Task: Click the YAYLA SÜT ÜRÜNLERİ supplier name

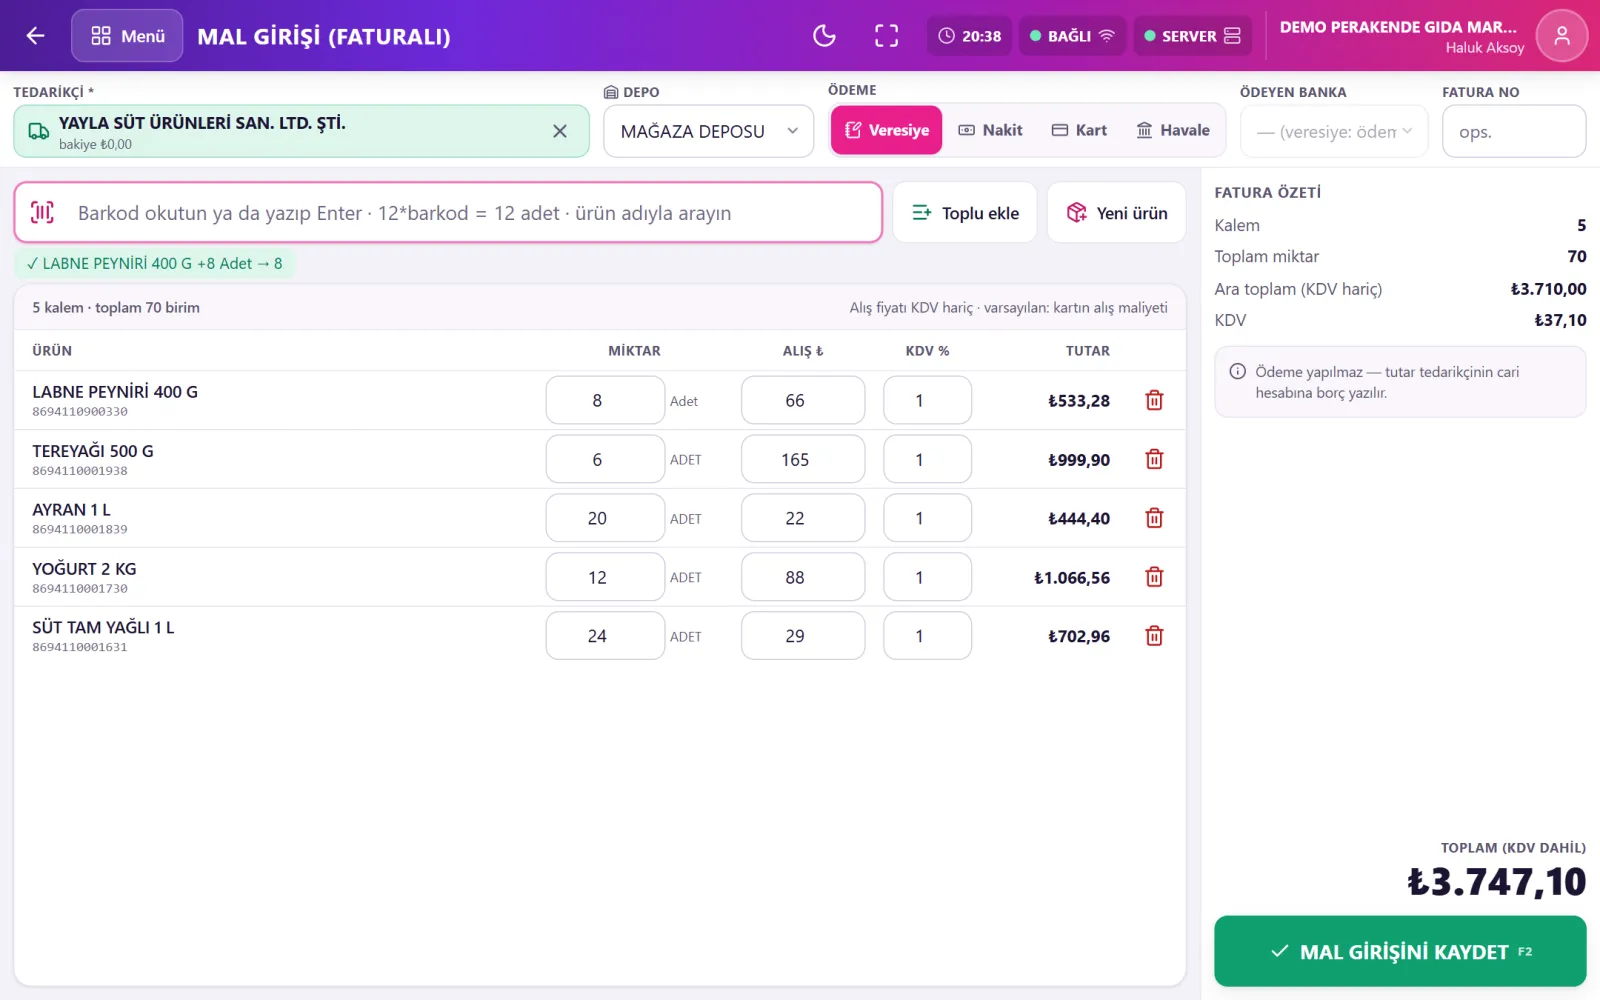Action: coord(202,123)
